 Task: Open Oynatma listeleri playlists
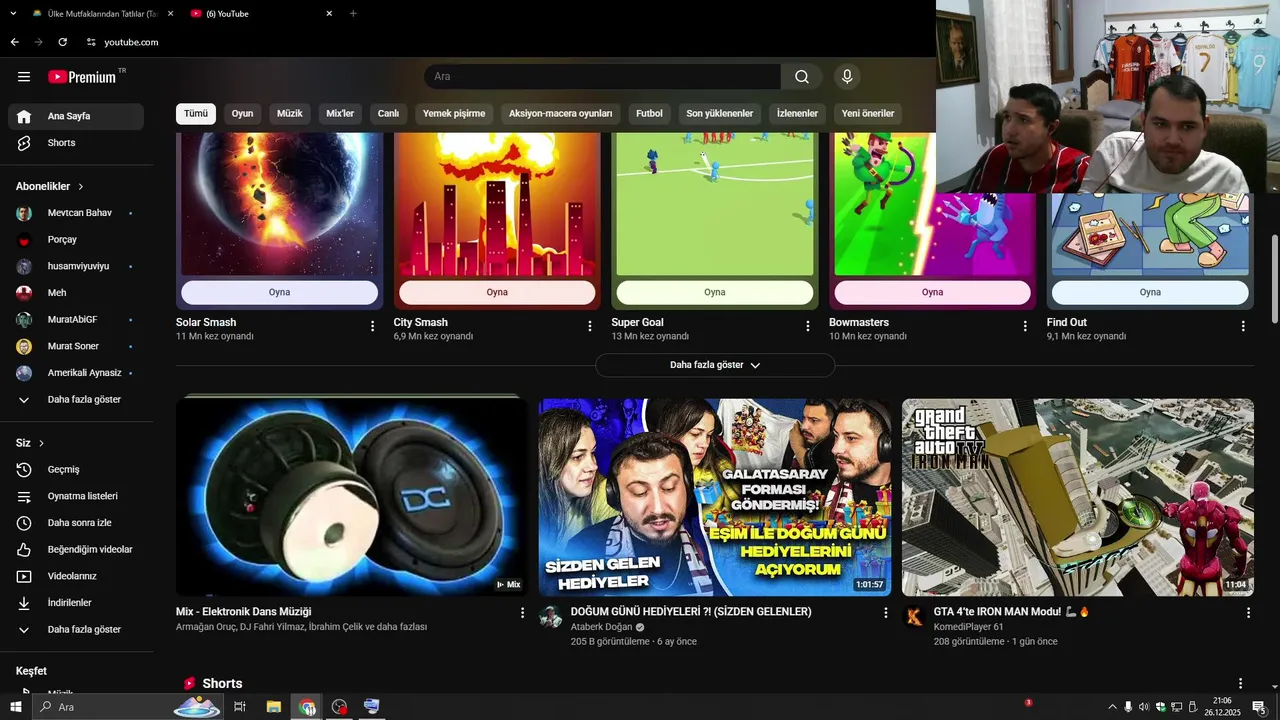click(76, 496)
